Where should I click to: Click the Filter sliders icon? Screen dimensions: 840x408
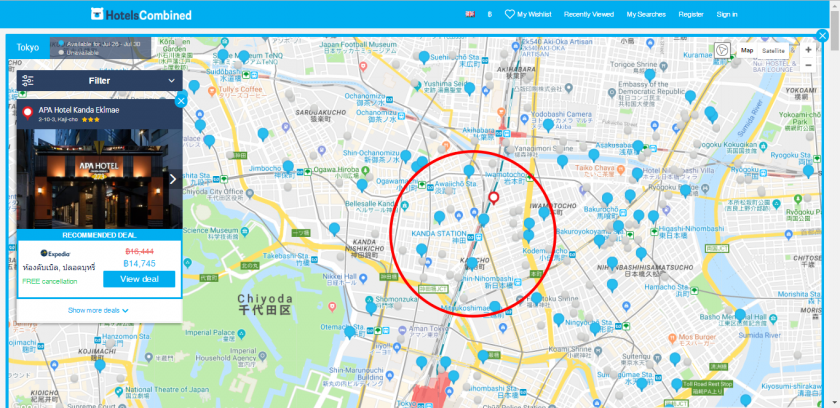point(27,81)
